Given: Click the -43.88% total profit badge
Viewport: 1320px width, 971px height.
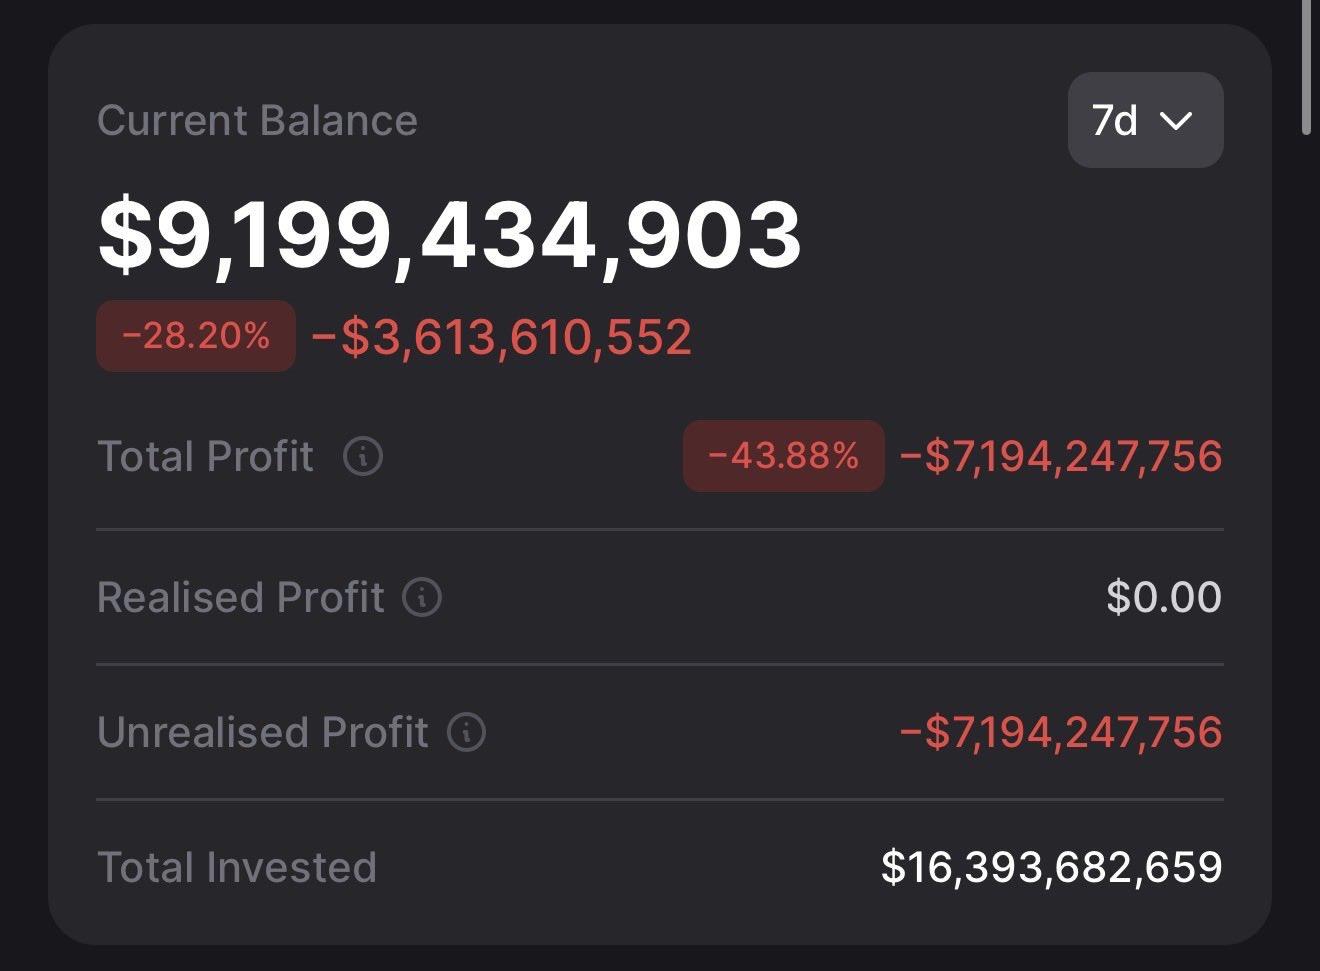Looking at the screenshot, I should 783,456.
